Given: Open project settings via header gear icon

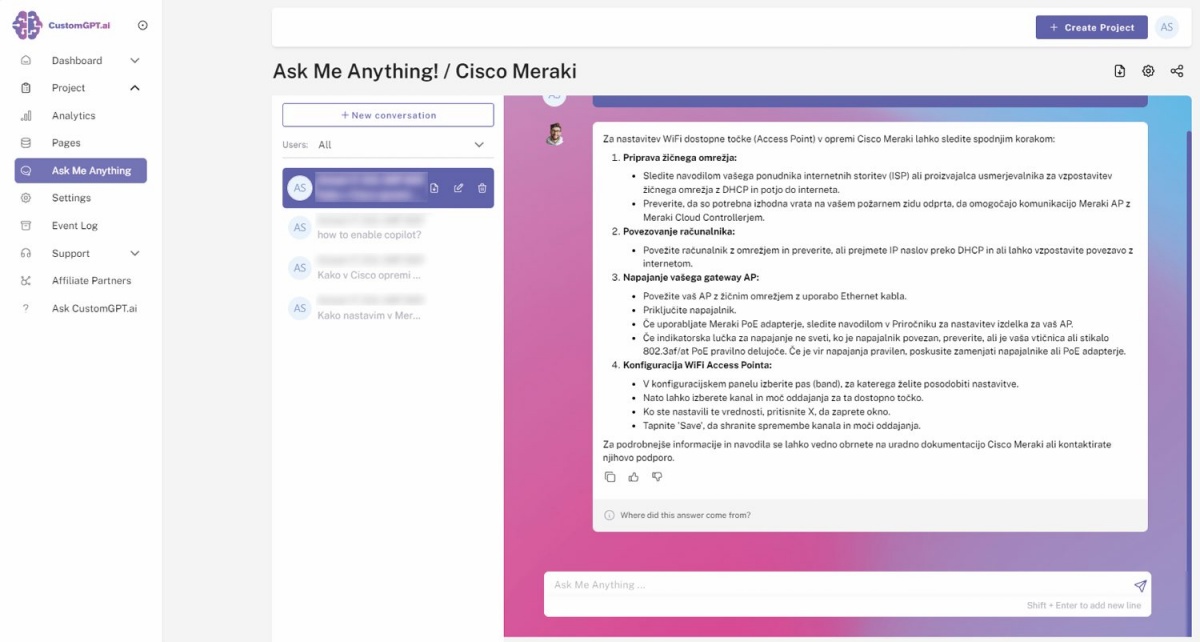Looking at the screenshot, I should [1148, 71].
